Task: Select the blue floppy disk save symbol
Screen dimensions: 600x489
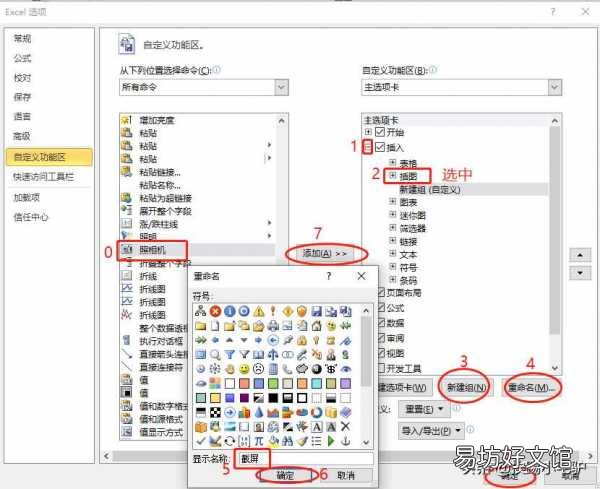Action: point(316,311)
